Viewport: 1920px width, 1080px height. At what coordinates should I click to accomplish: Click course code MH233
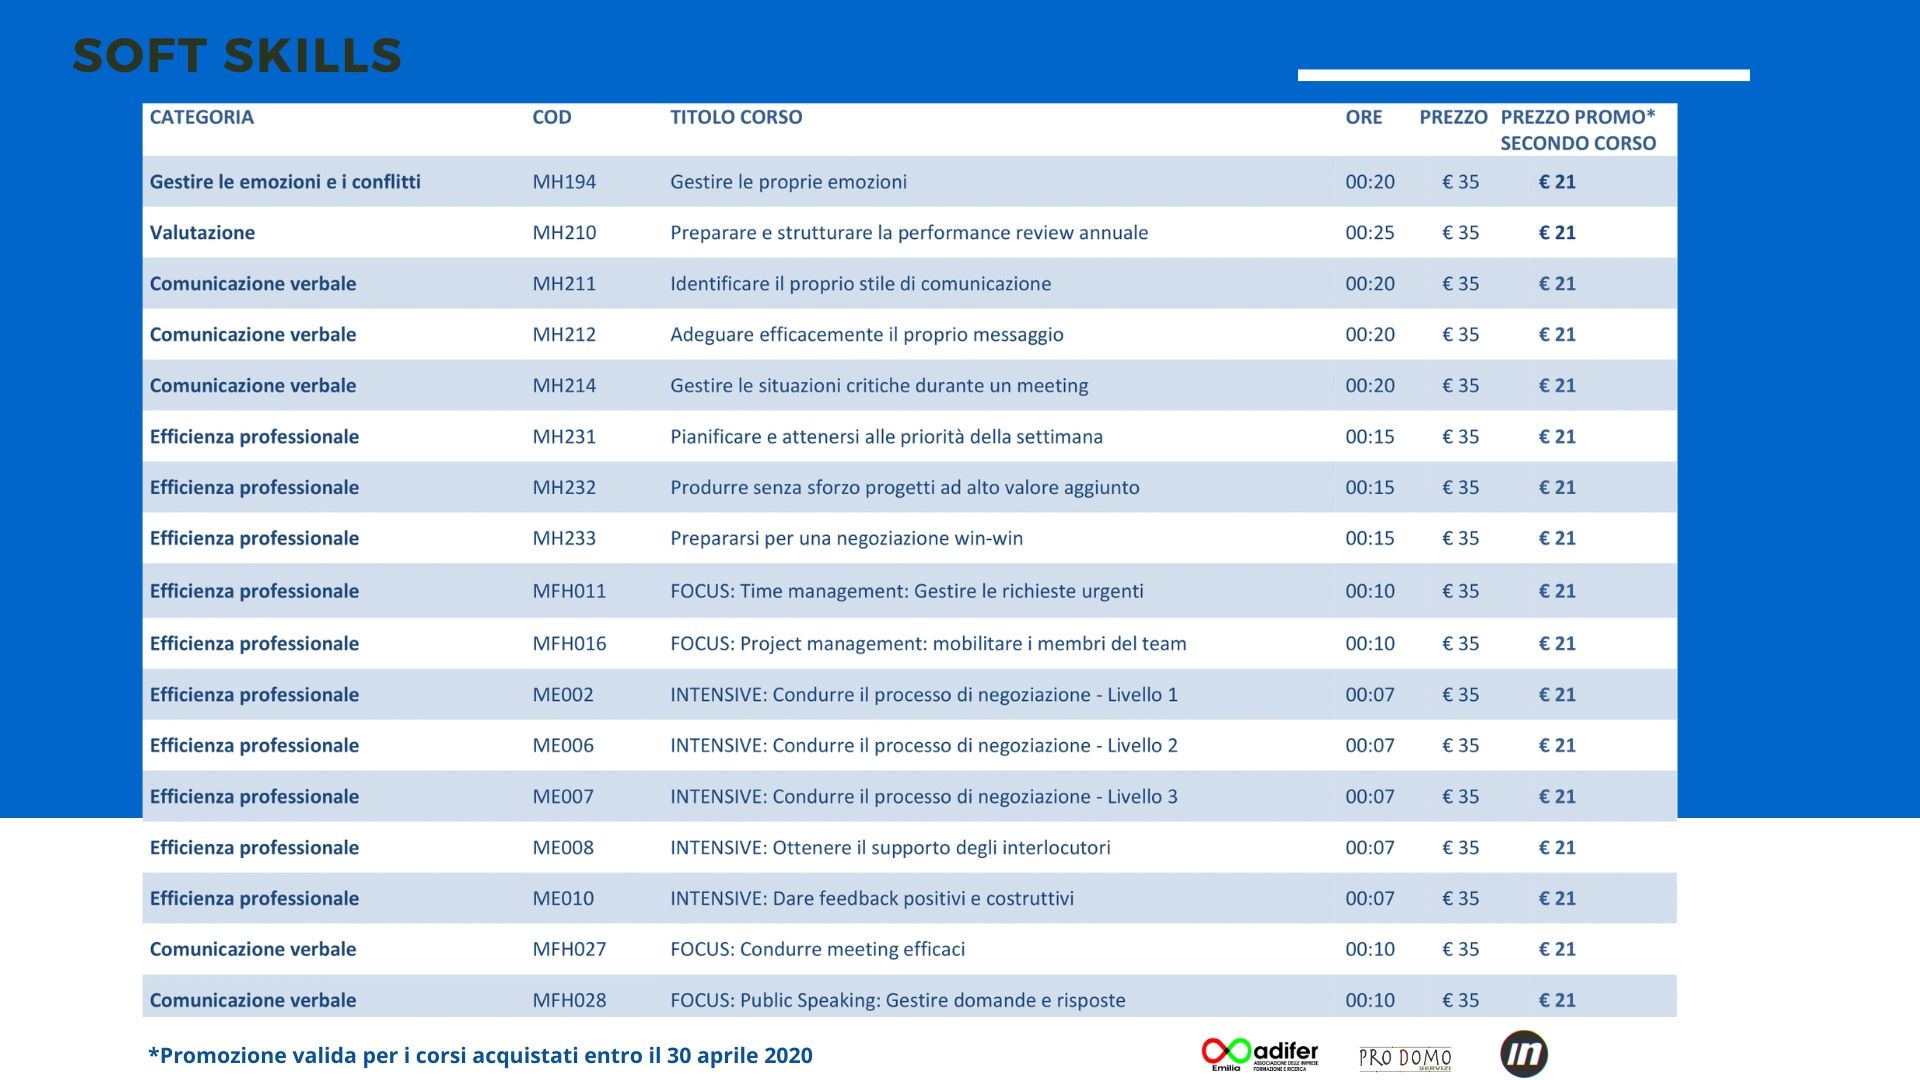564,539
